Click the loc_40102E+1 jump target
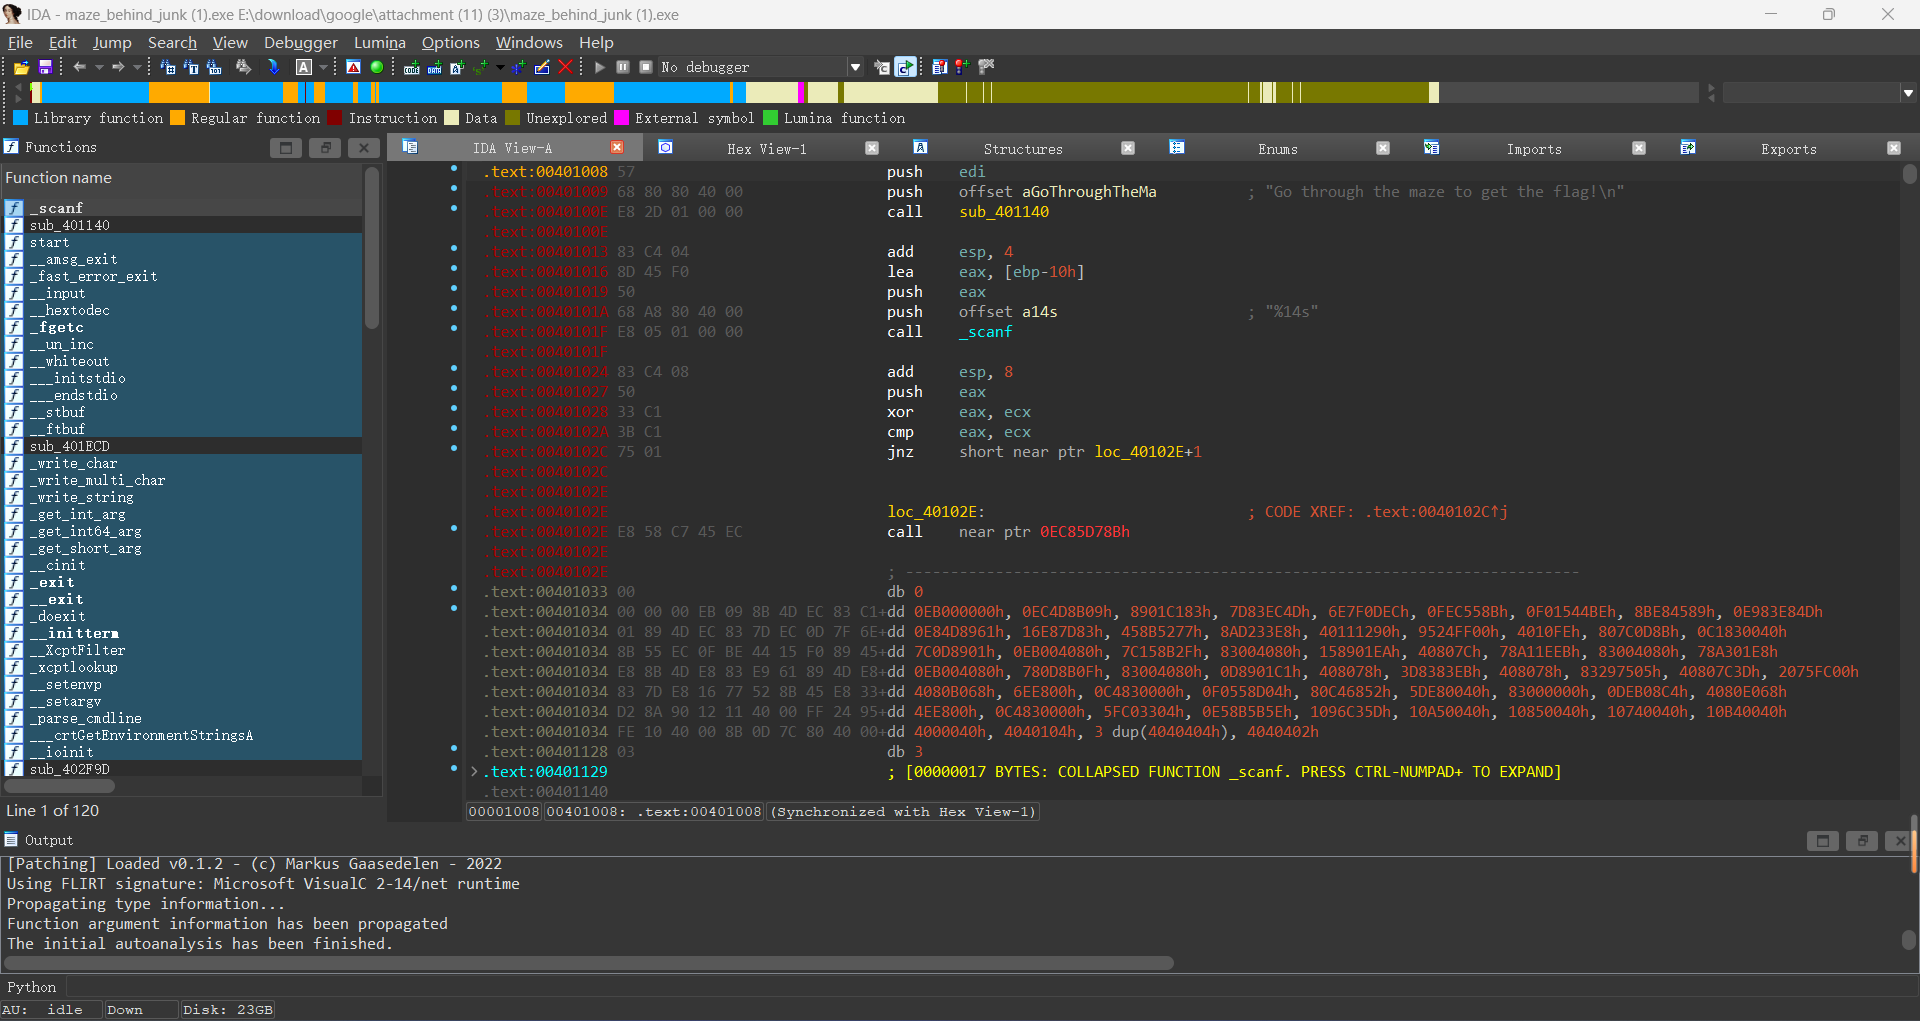The image size is (1920, 1021). tap(1148, 452)
